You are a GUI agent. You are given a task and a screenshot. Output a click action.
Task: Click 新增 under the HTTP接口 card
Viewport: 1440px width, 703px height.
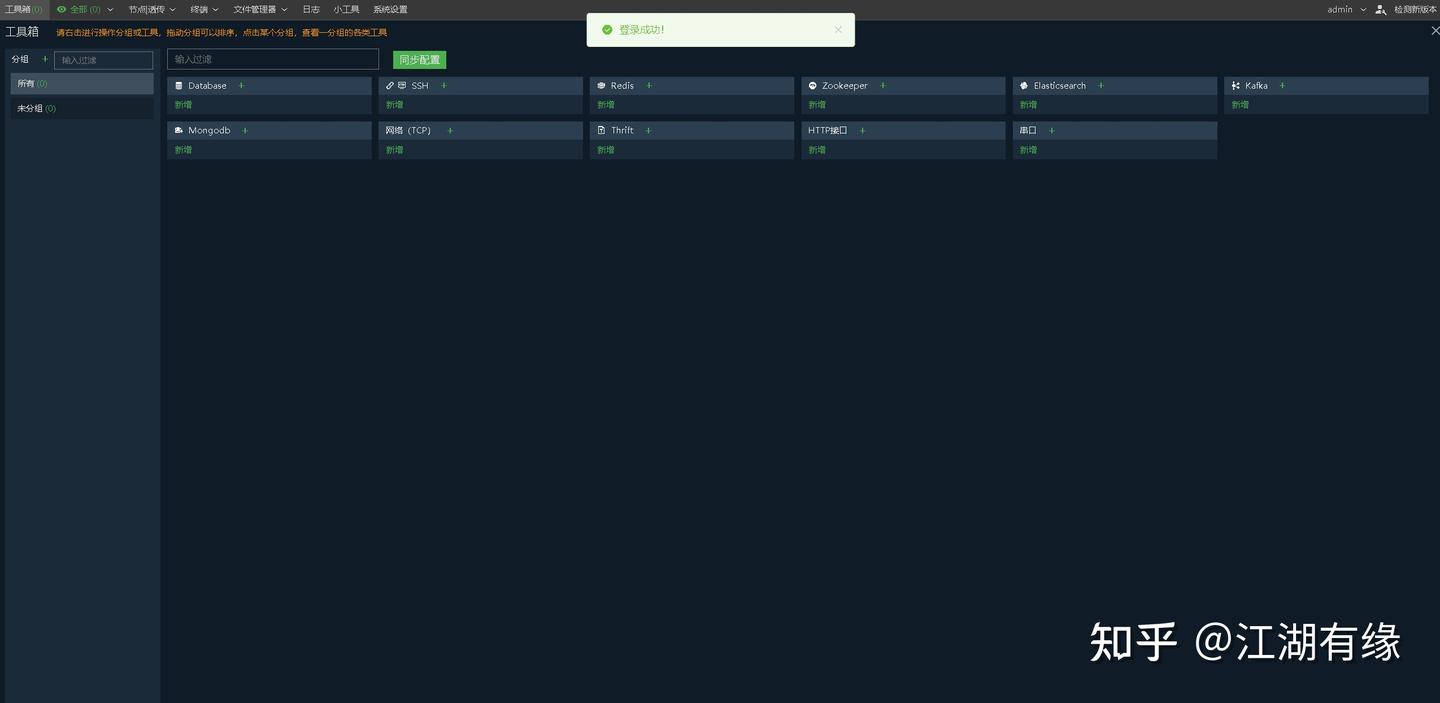816,149
